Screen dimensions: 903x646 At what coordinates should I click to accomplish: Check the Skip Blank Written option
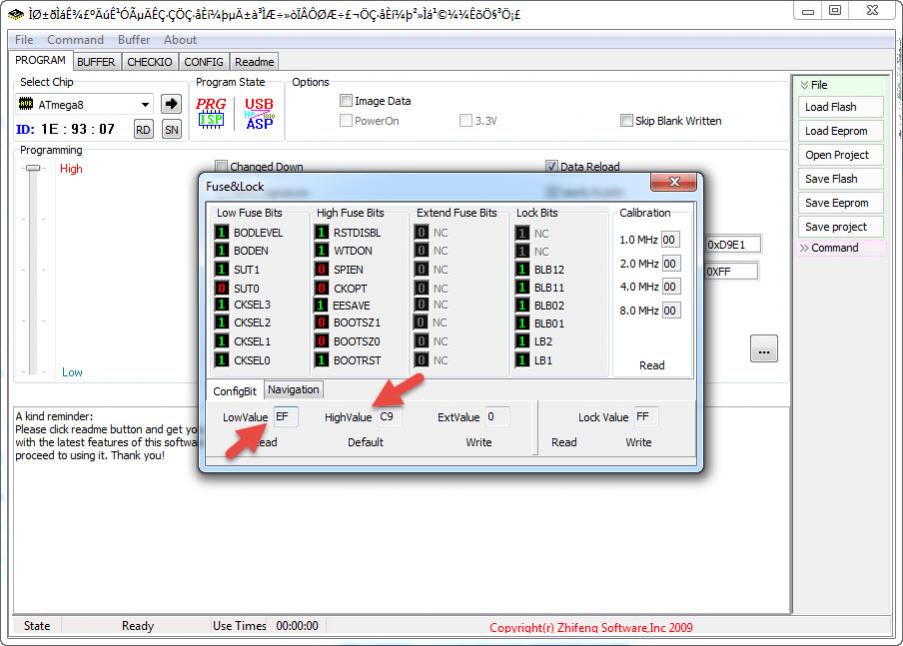pyautogui.click(x=627, y=121)
